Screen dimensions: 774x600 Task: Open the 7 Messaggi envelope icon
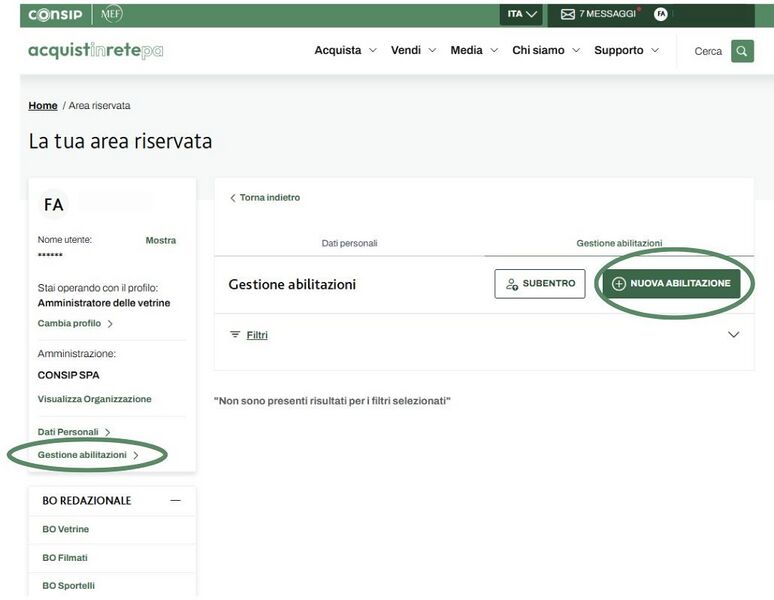(568, 14)
